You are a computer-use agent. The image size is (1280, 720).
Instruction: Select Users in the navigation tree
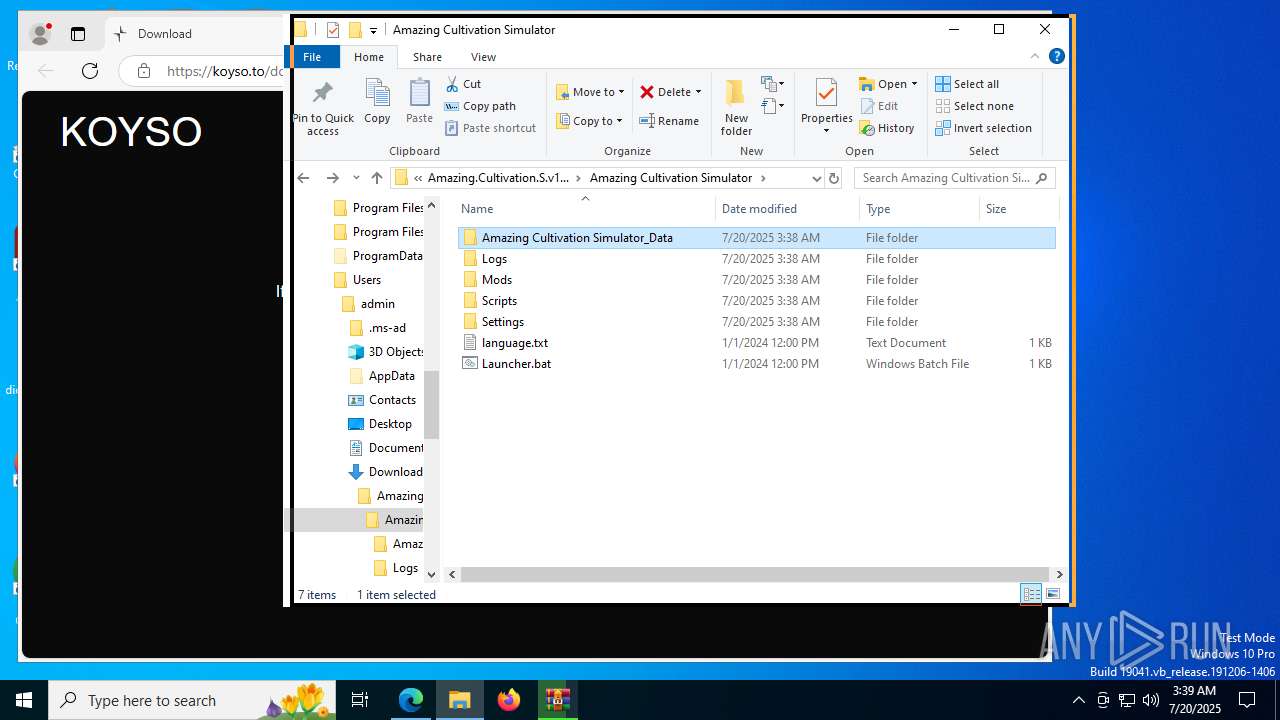[x=366, y=280]
